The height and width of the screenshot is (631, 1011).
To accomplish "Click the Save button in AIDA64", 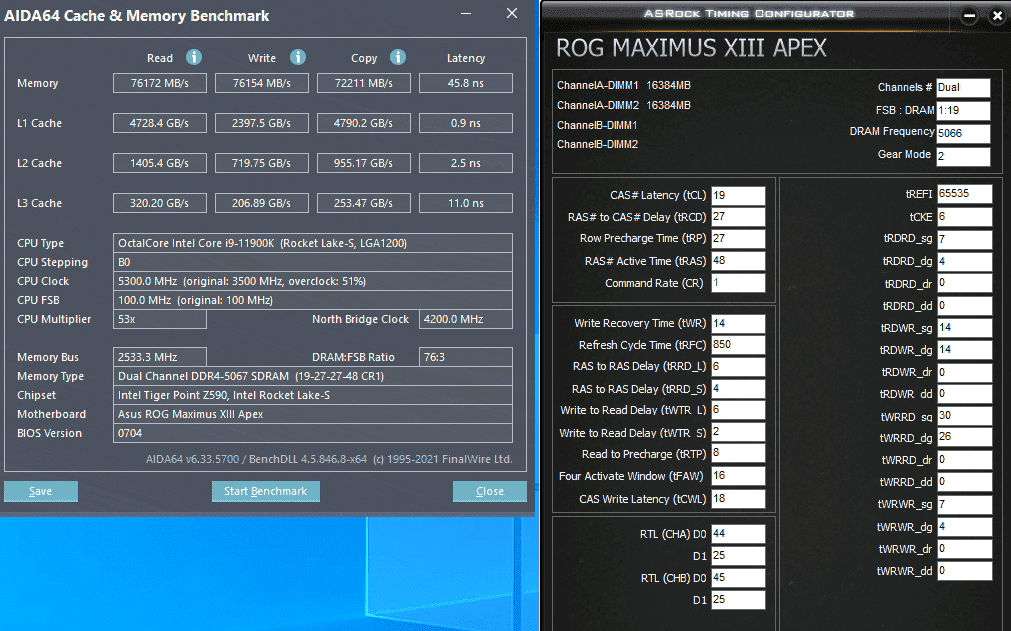I will click(41, 491).
